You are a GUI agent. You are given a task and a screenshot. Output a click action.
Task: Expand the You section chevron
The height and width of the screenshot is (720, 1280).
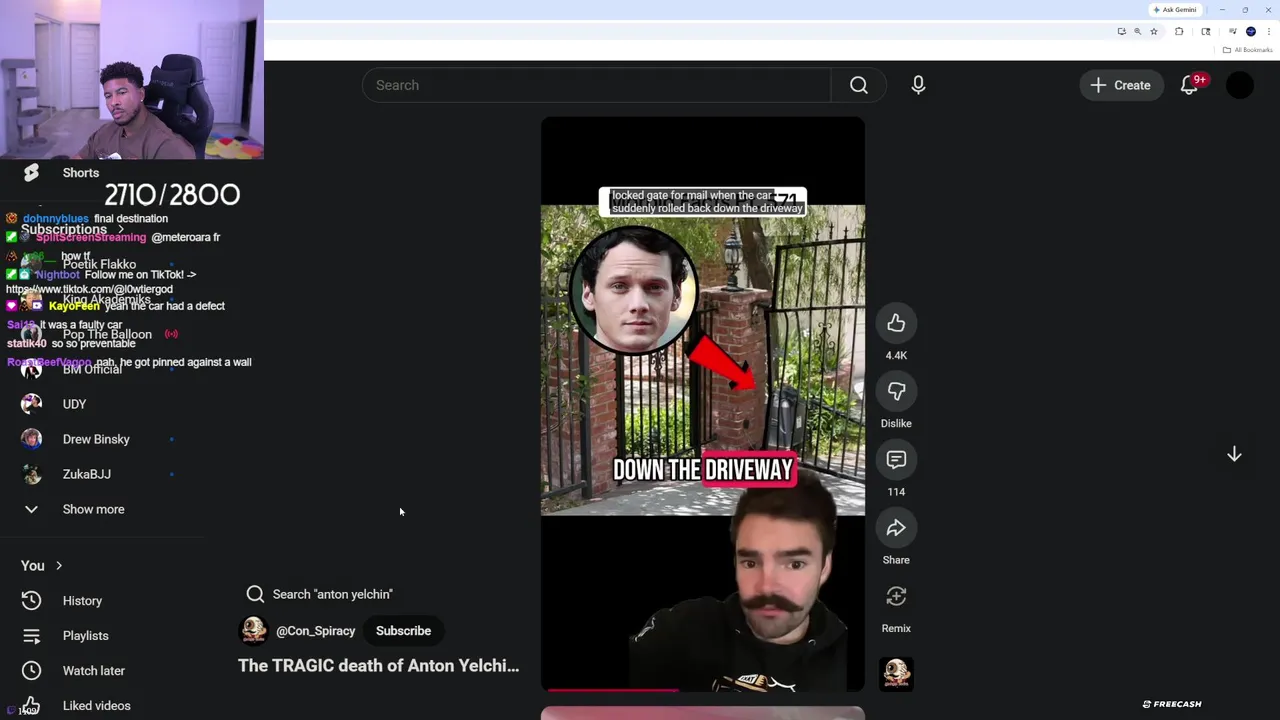[x=59, y=565]
